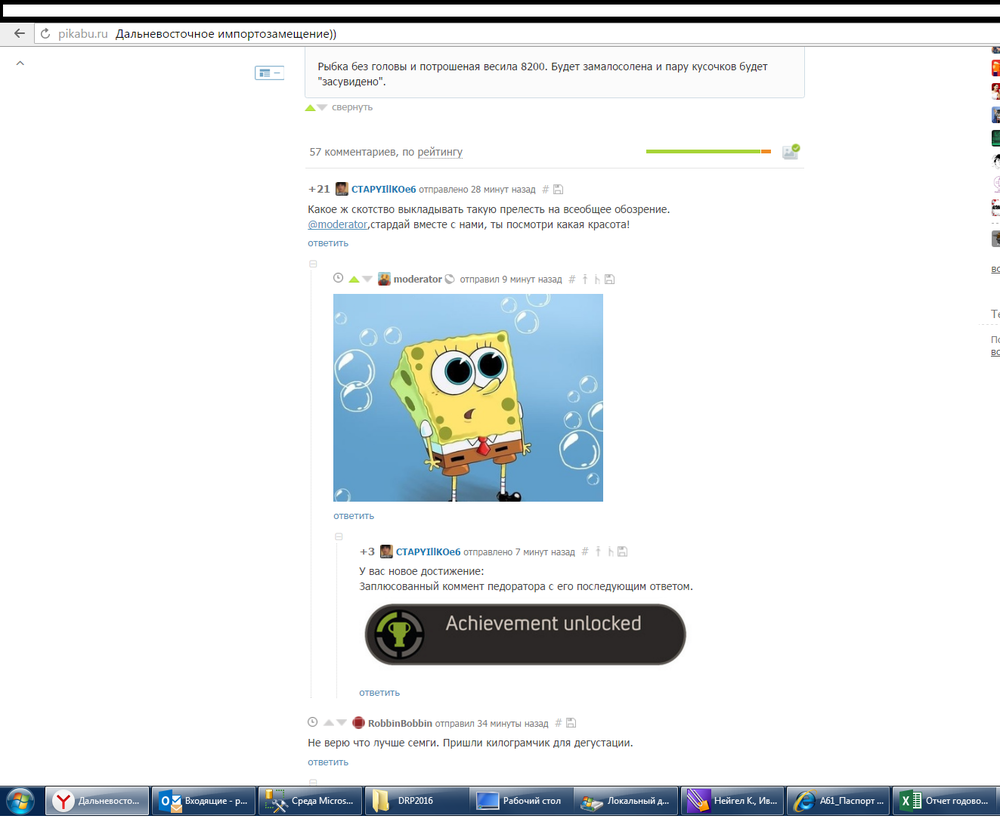Change comment sorting via "рейтингу"

(x=440, y=152)
